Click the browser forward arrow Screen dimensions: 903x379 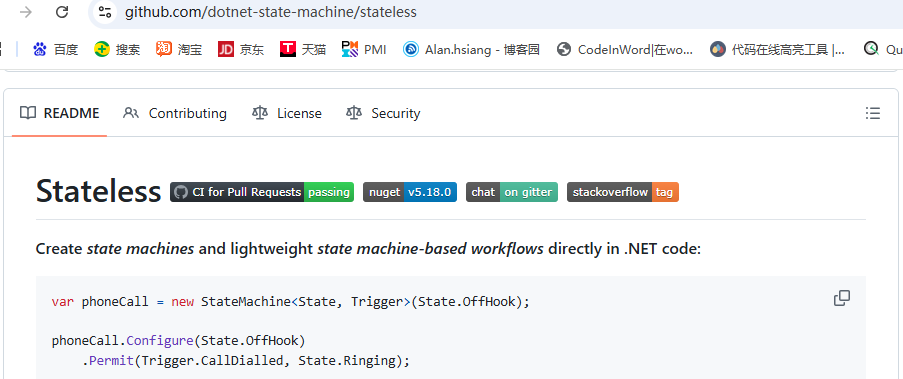25,12
